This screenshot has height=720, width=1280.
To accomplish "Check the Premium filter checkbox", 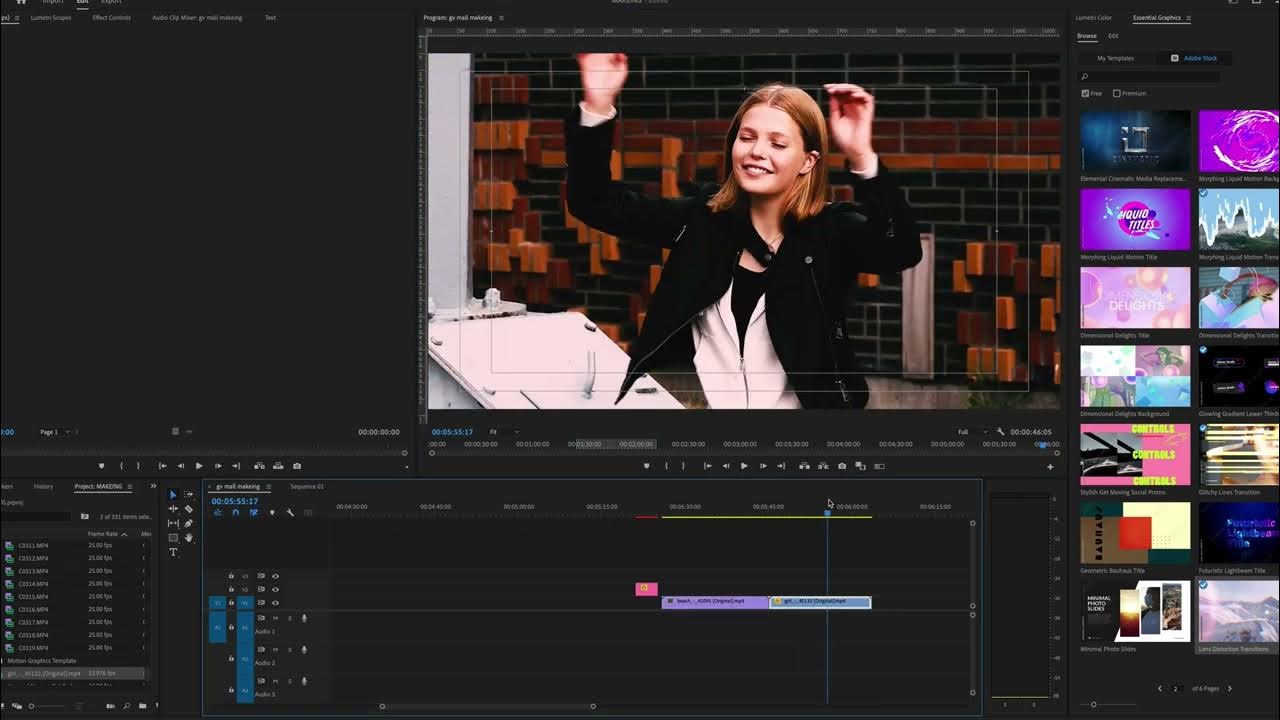I will pyautogui.click(x=1117, y=94).
